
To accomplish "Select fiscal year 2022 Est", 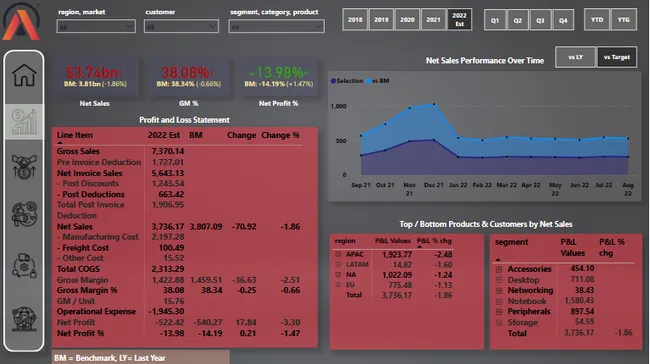I will coord(459,19).
